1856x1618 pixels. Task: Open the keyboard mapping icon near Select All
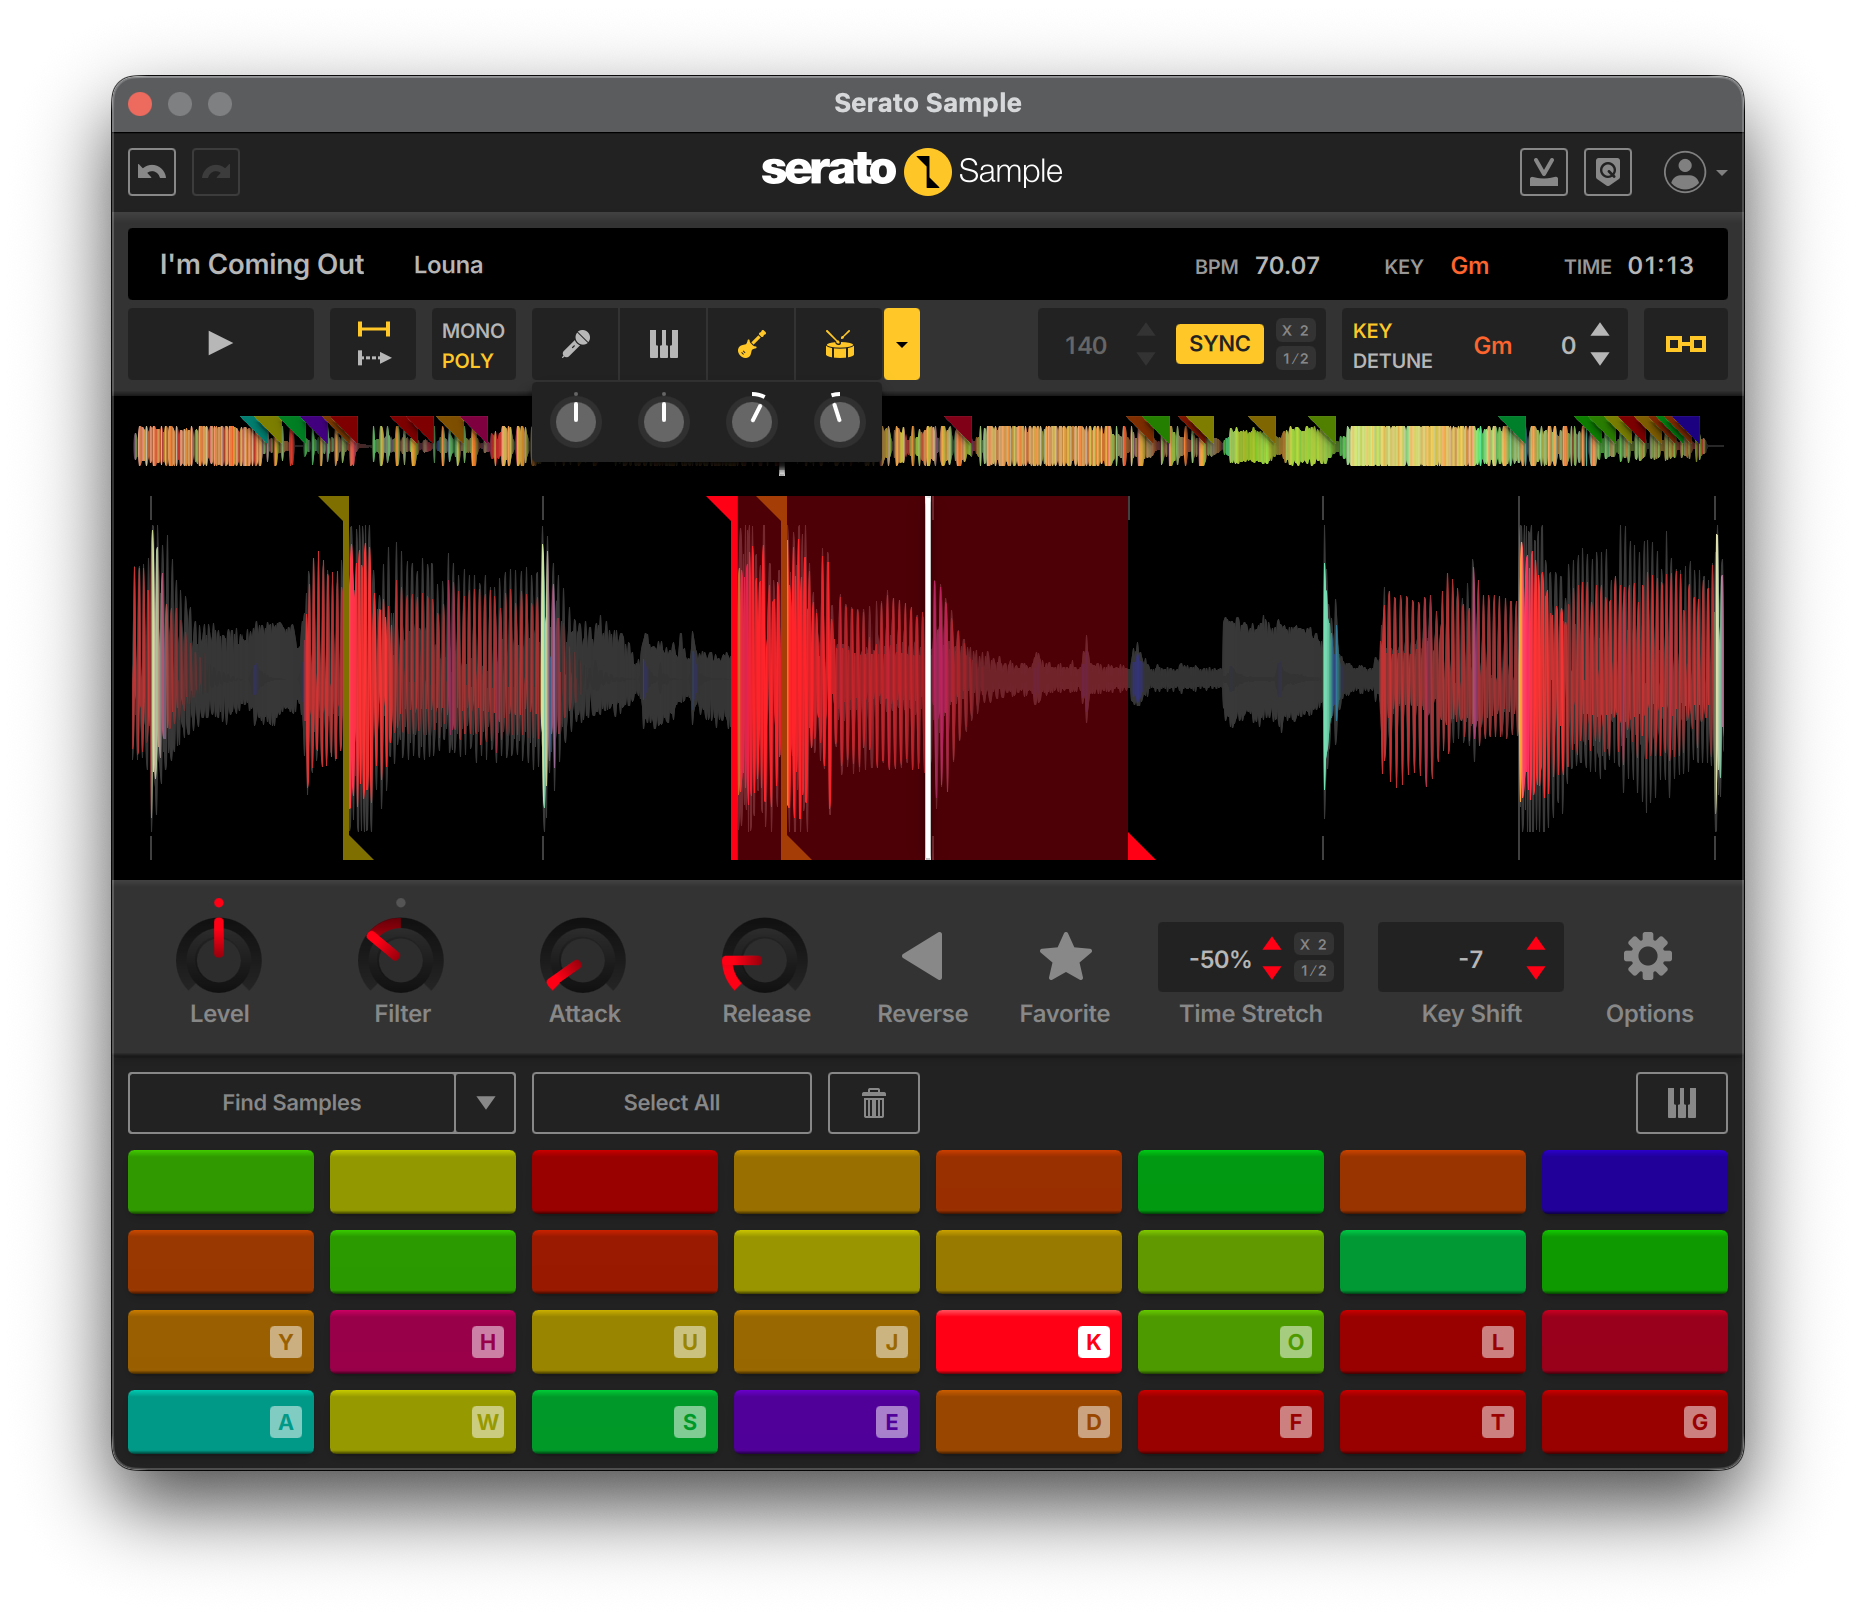pos(1681,1103)
